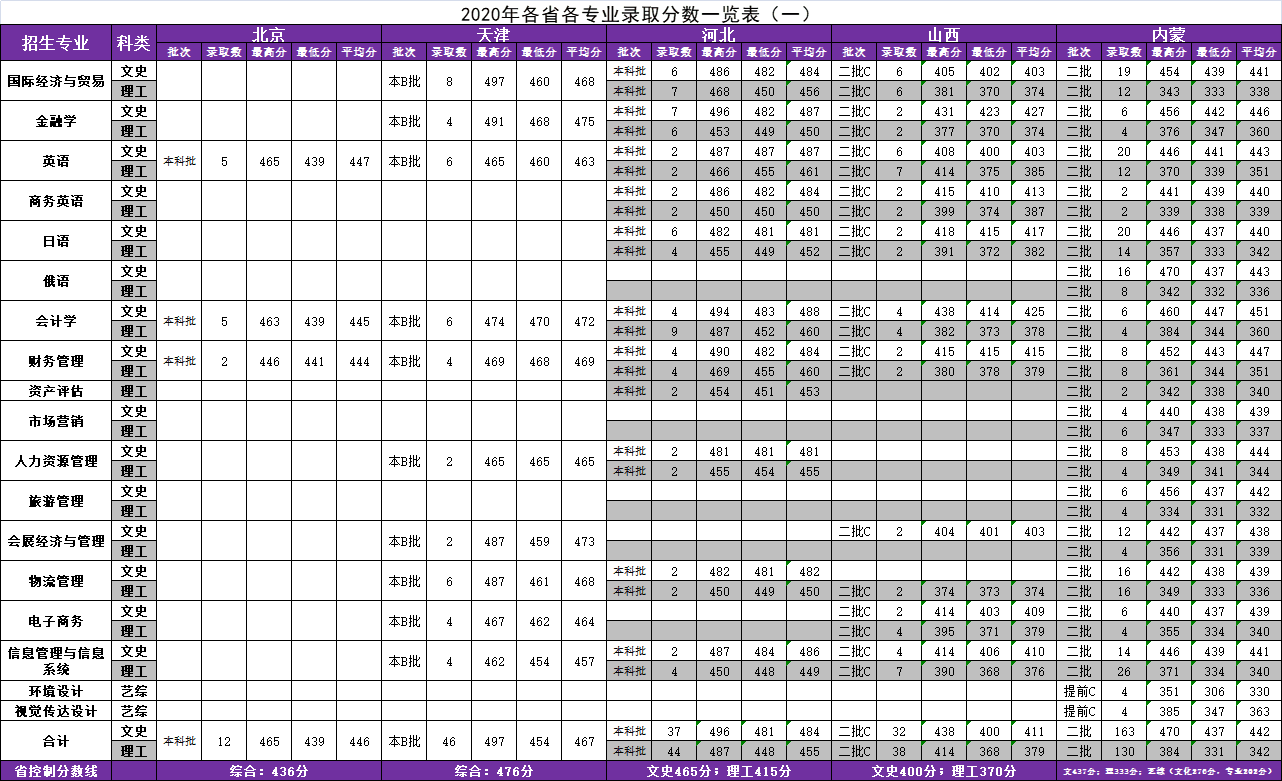This screenshot has height=781, width=1282.
Task: Click 山西 录取数 38 in 合计 理工 row
Action: pos(899,751)
